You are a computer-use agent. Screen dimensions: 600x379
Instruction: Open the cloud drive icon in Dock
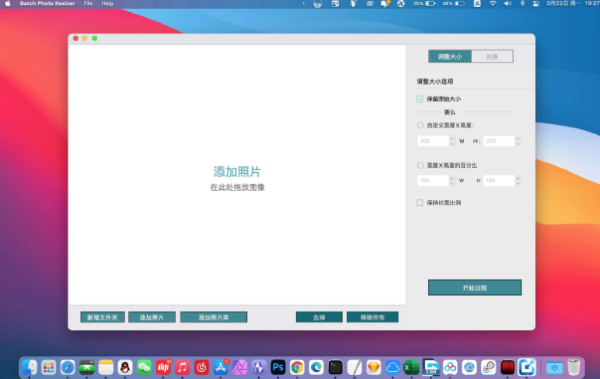click(x=393, y=368)
